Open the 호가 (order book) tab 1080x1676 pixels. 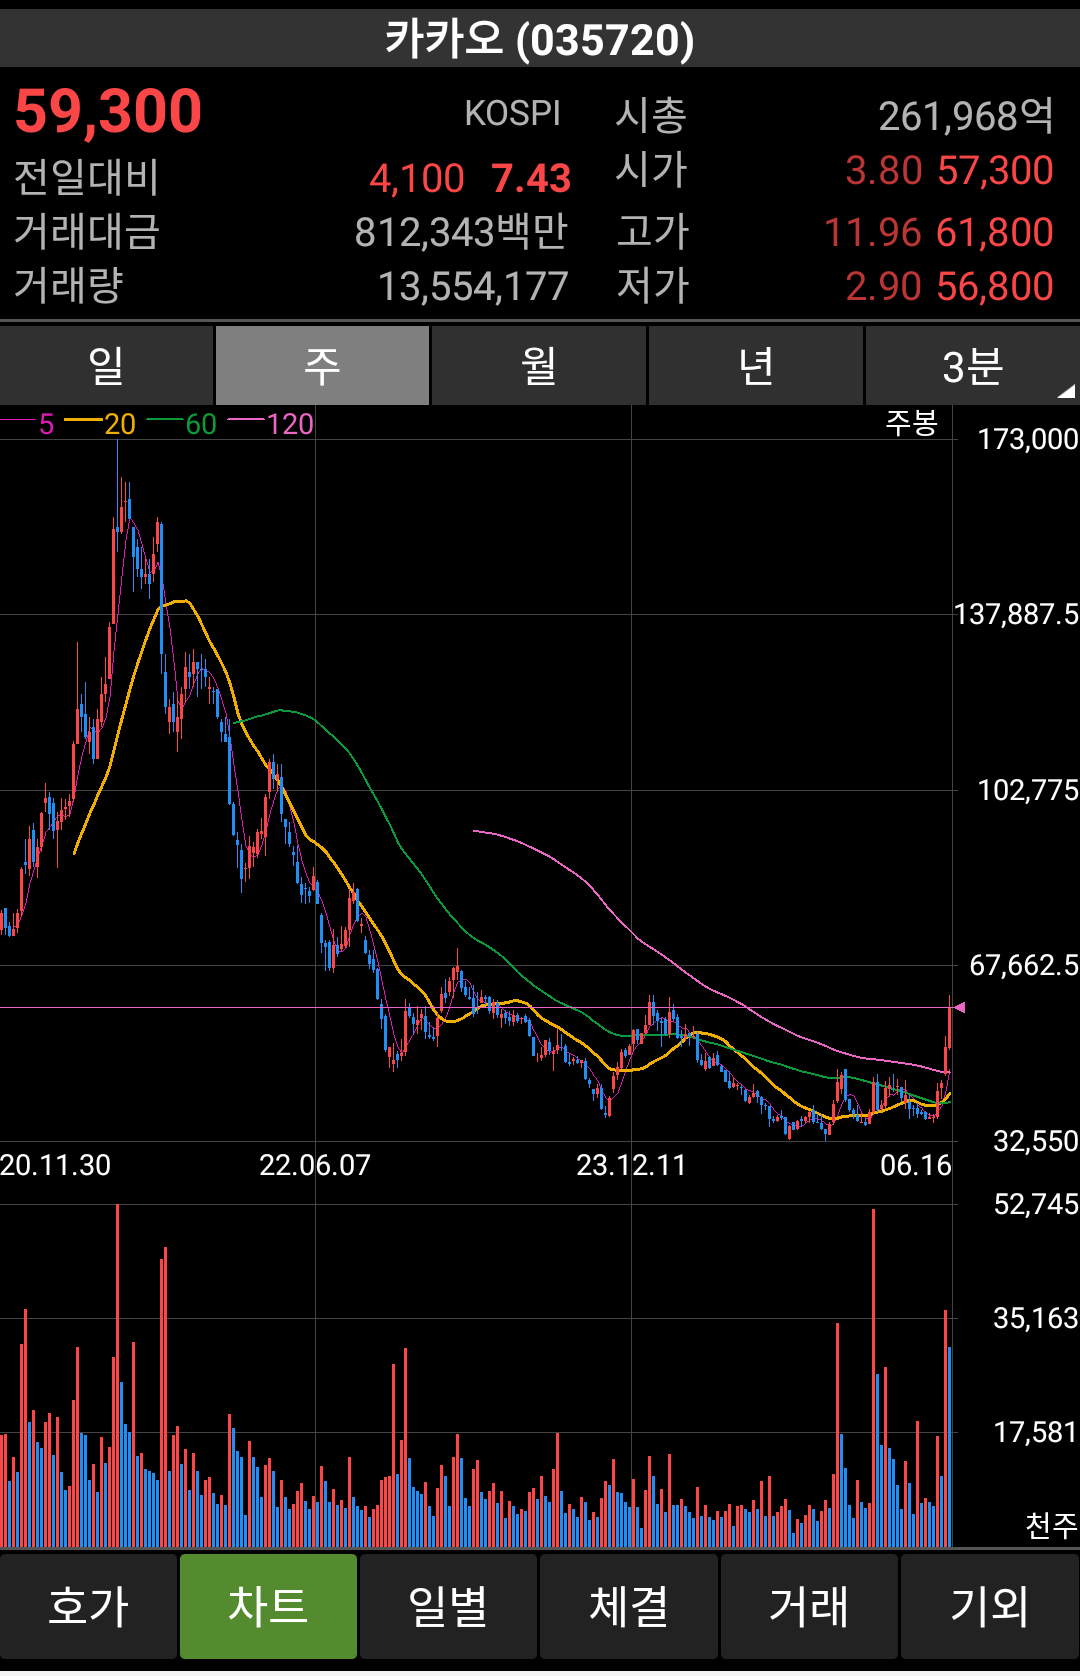point(88,1607)
